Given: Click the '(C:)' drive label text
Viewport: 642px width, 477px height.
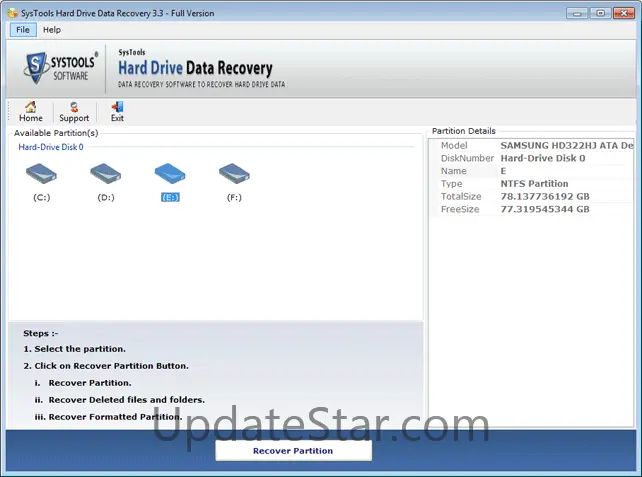Looking at the screenshot, I should point(42,197).
